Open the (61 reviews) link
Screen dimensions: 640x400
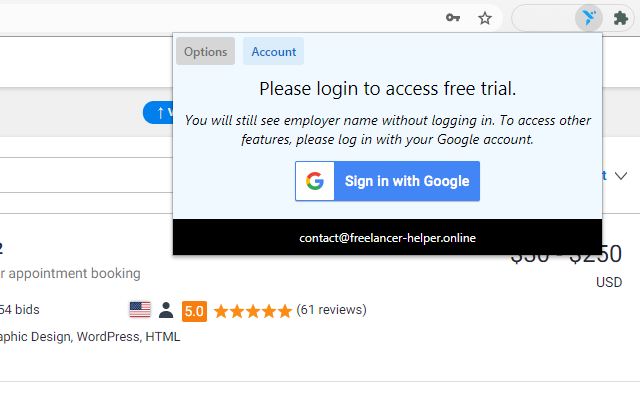(x=331, y=310)
